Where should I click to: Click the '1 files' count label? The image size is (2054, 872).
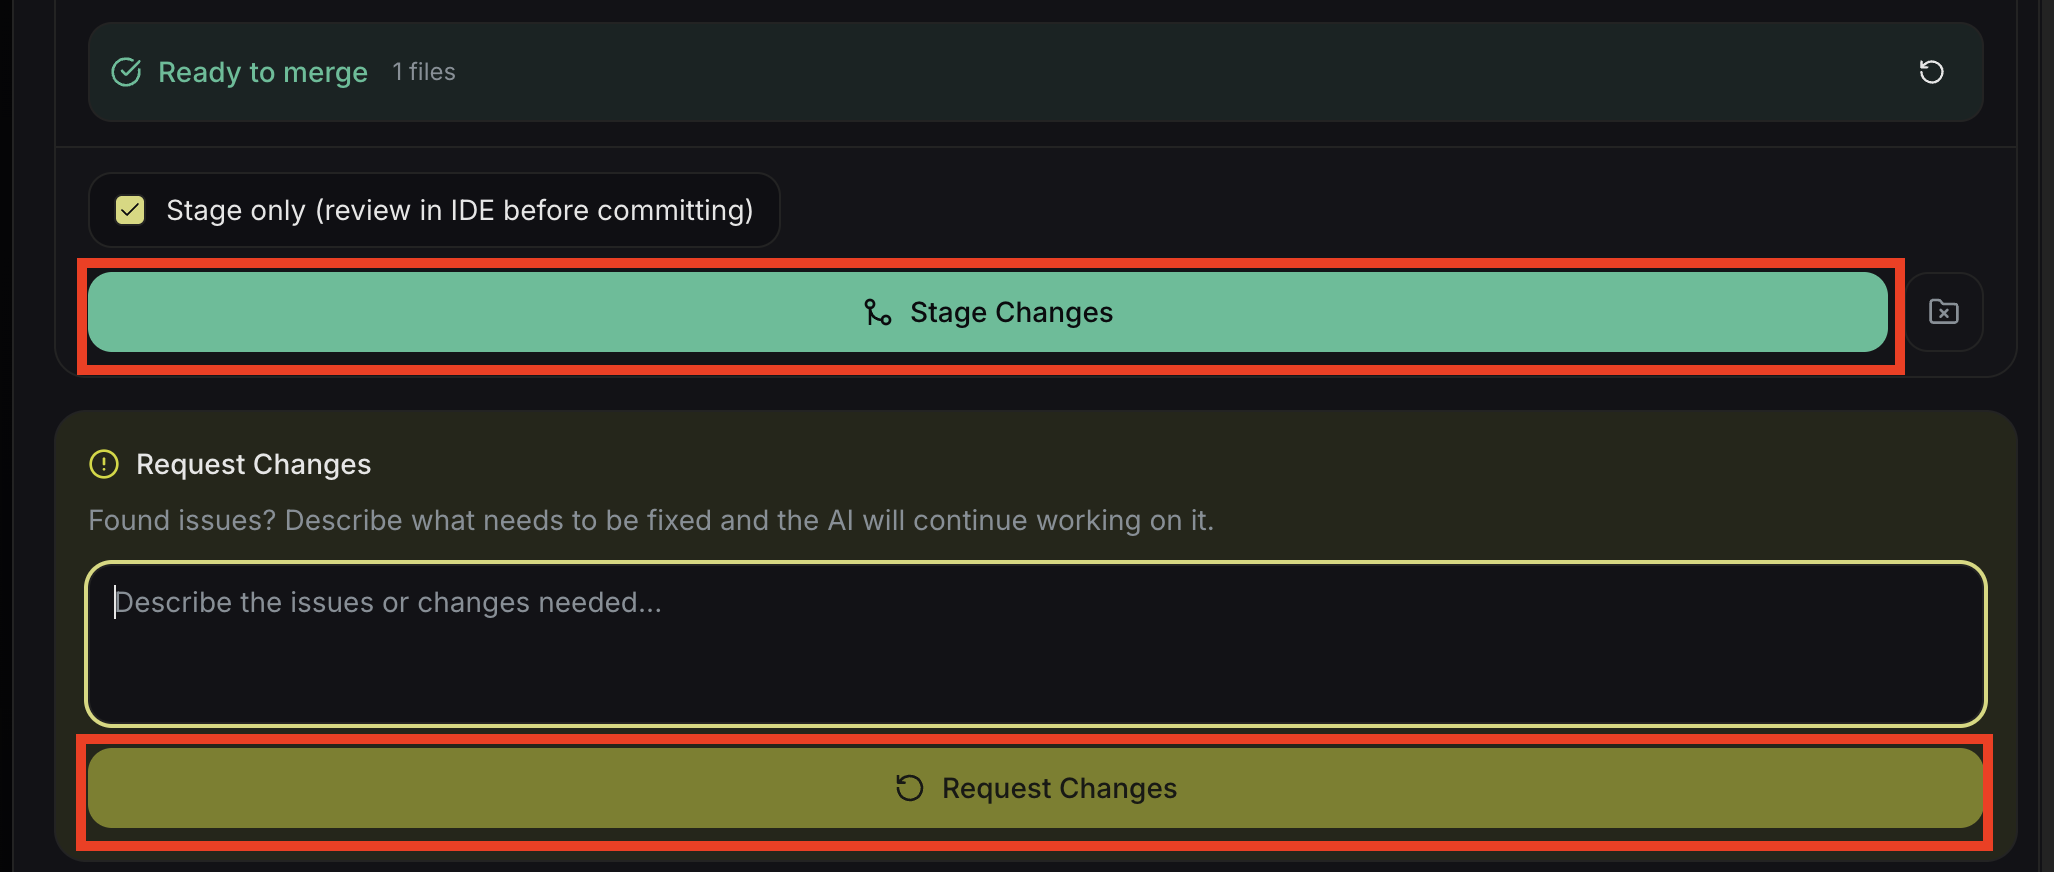pos(424,72)
